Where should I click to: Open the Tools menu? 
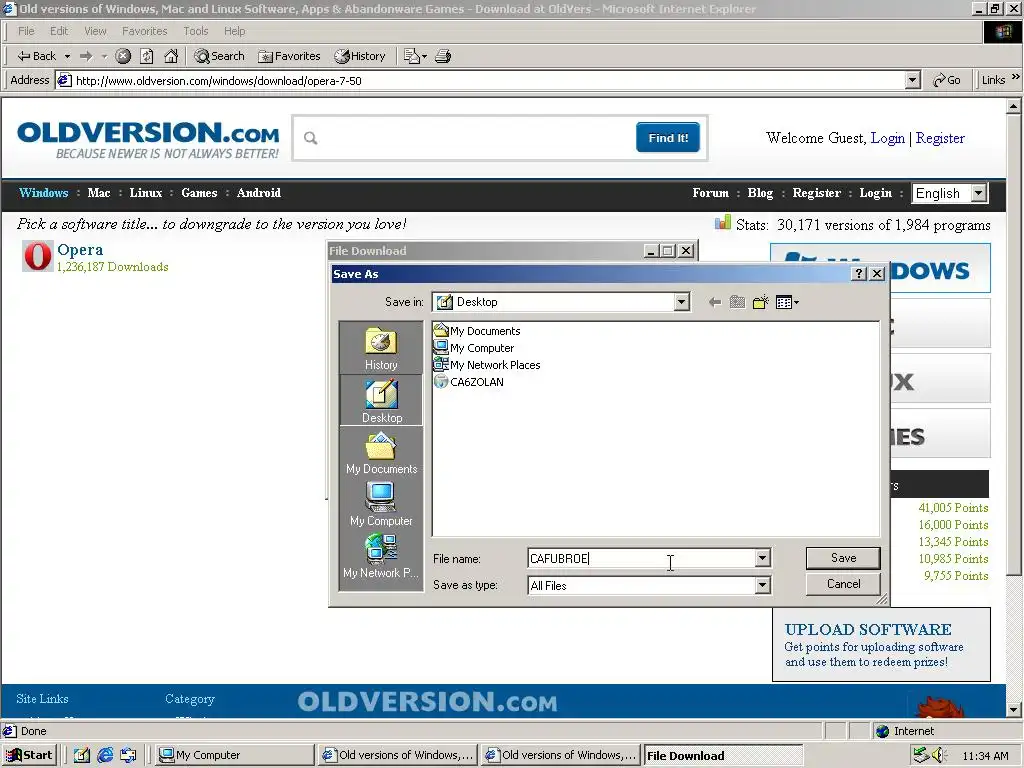195,31
